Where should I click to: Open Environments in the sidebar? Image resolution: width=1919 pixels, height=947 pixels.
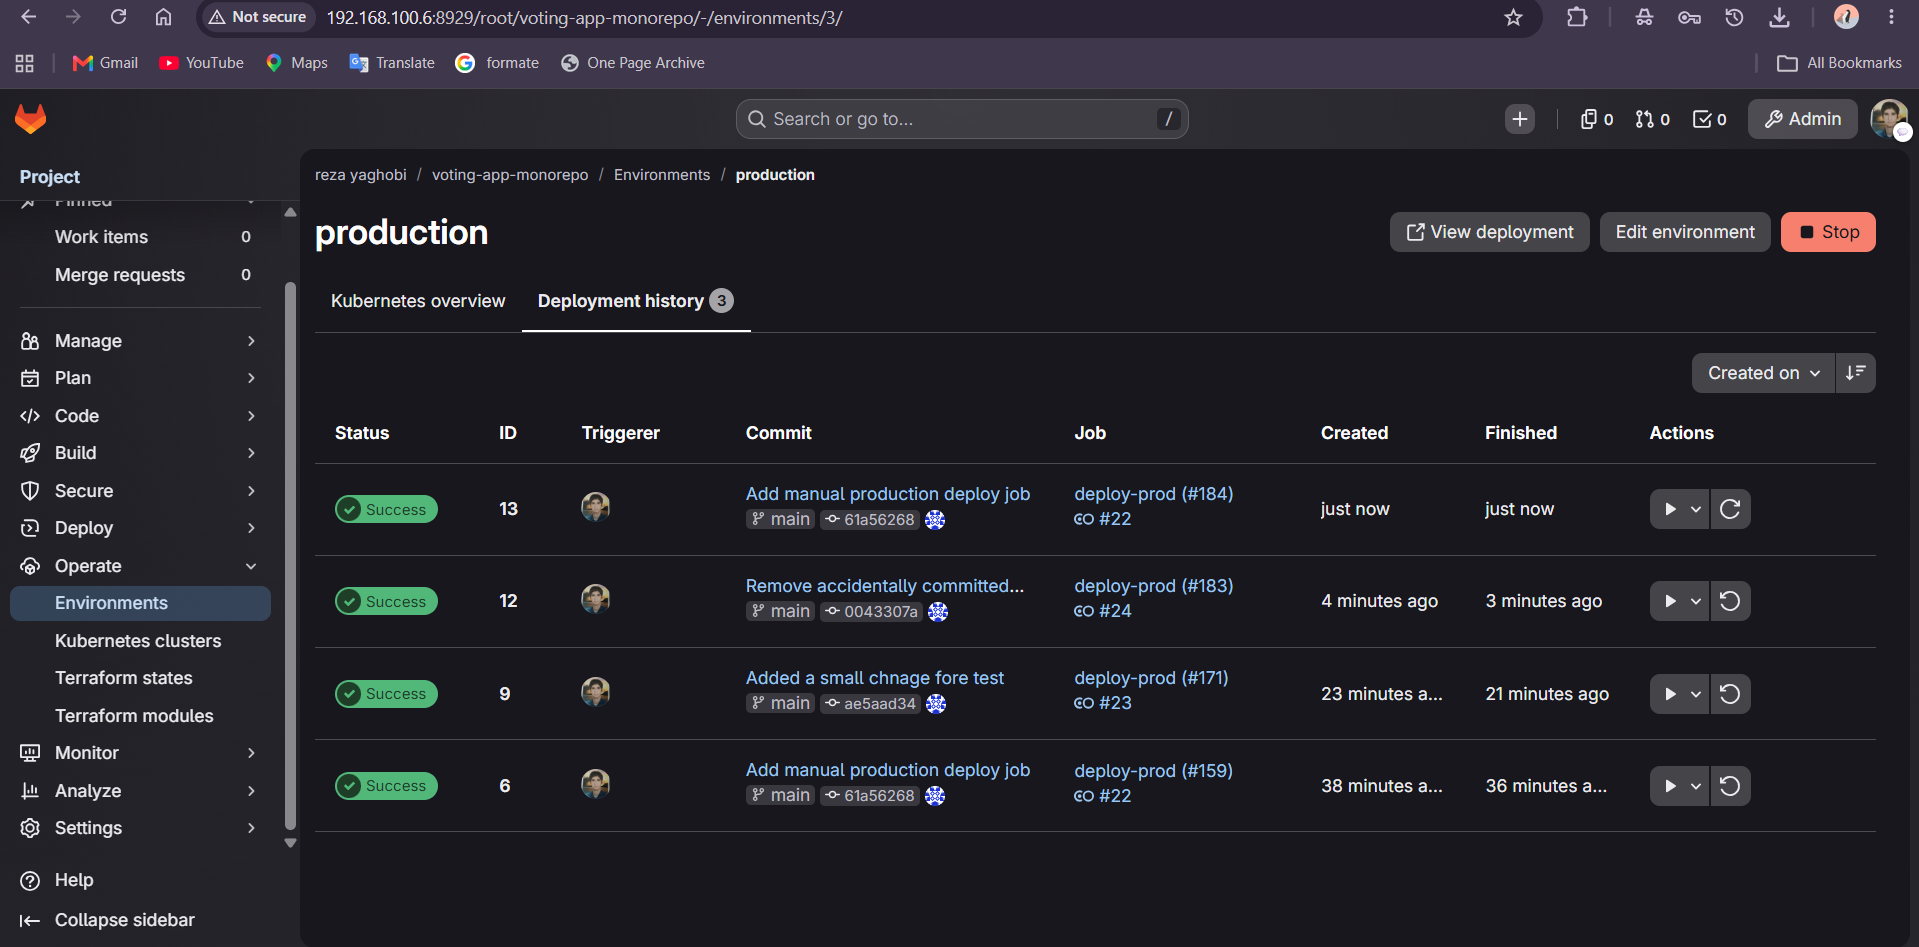tap(140, 603)
